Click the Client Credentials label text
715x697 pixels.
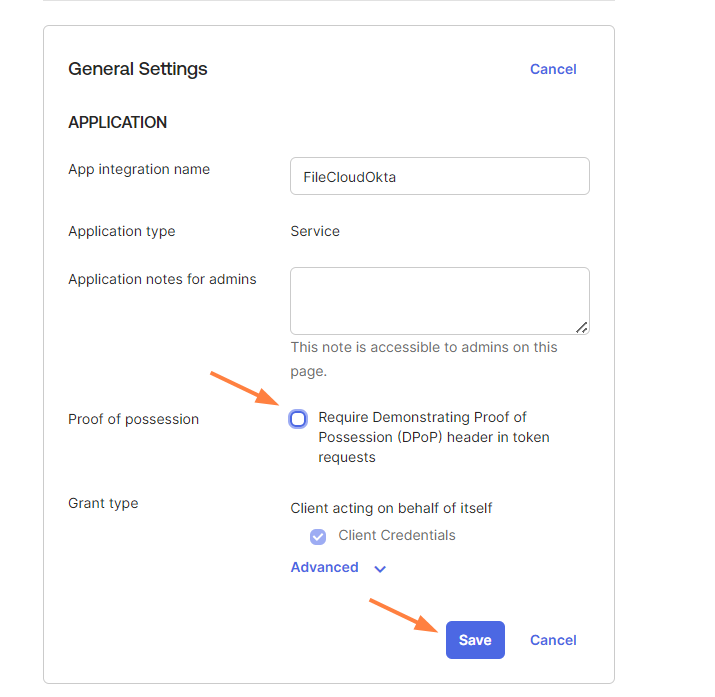[x=396, y=536]
